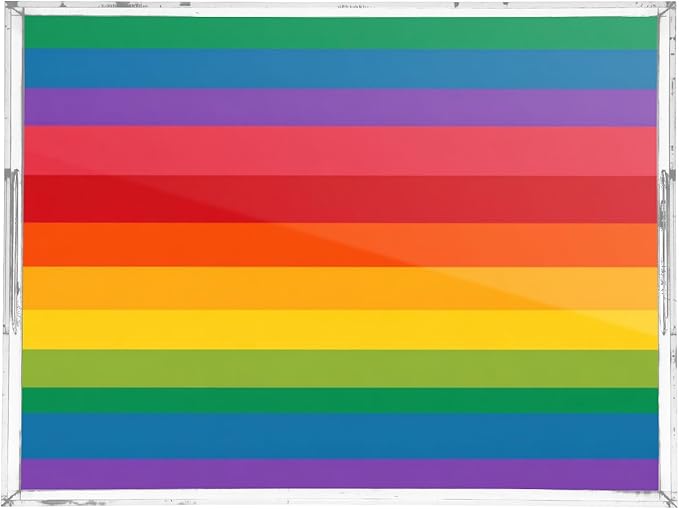Click the left metal tray handle
679x509 pixels.
[x=13, y=251]
